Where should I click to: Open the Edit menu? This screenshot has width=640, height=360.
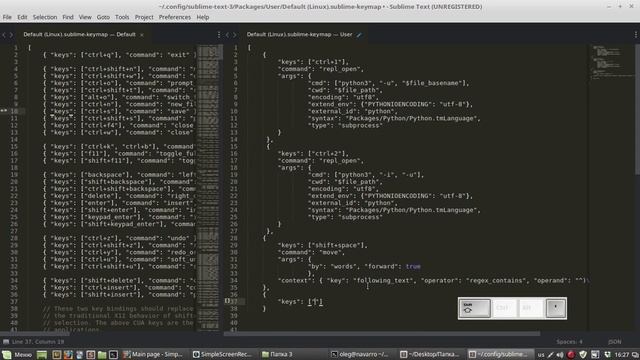(x=22, y=17)
